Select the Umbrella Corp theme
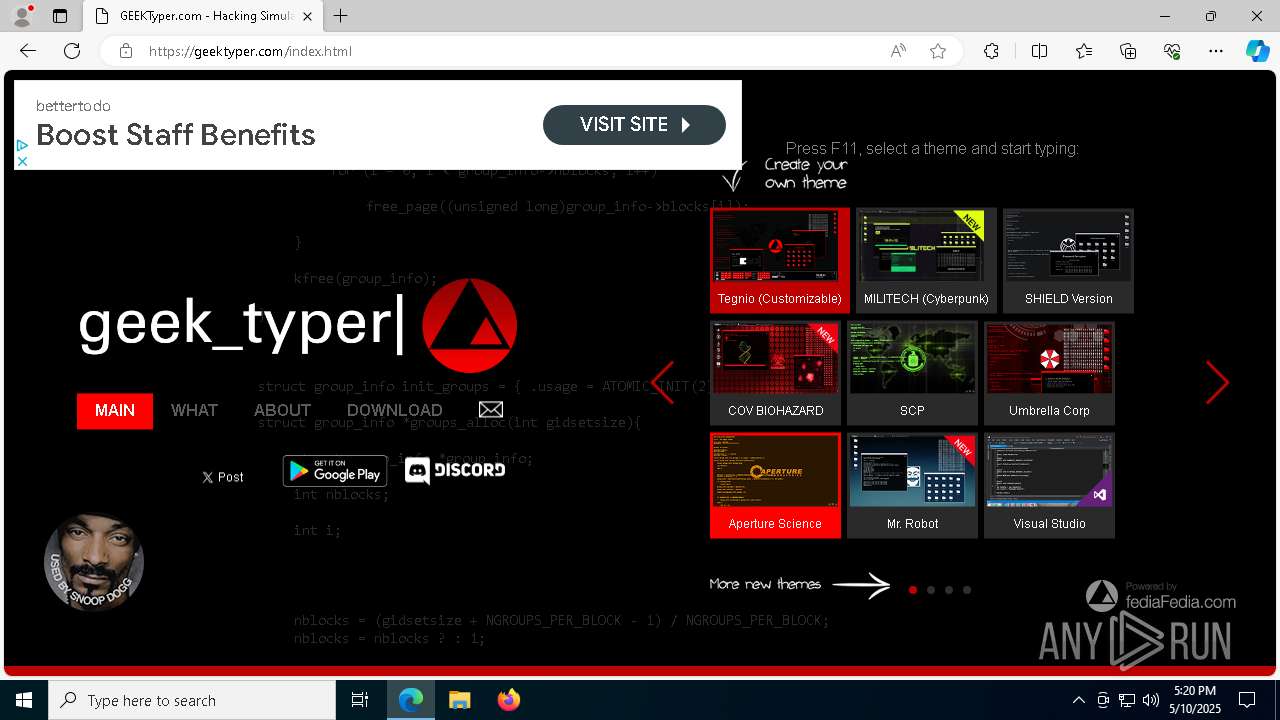 click(1049, 373)
